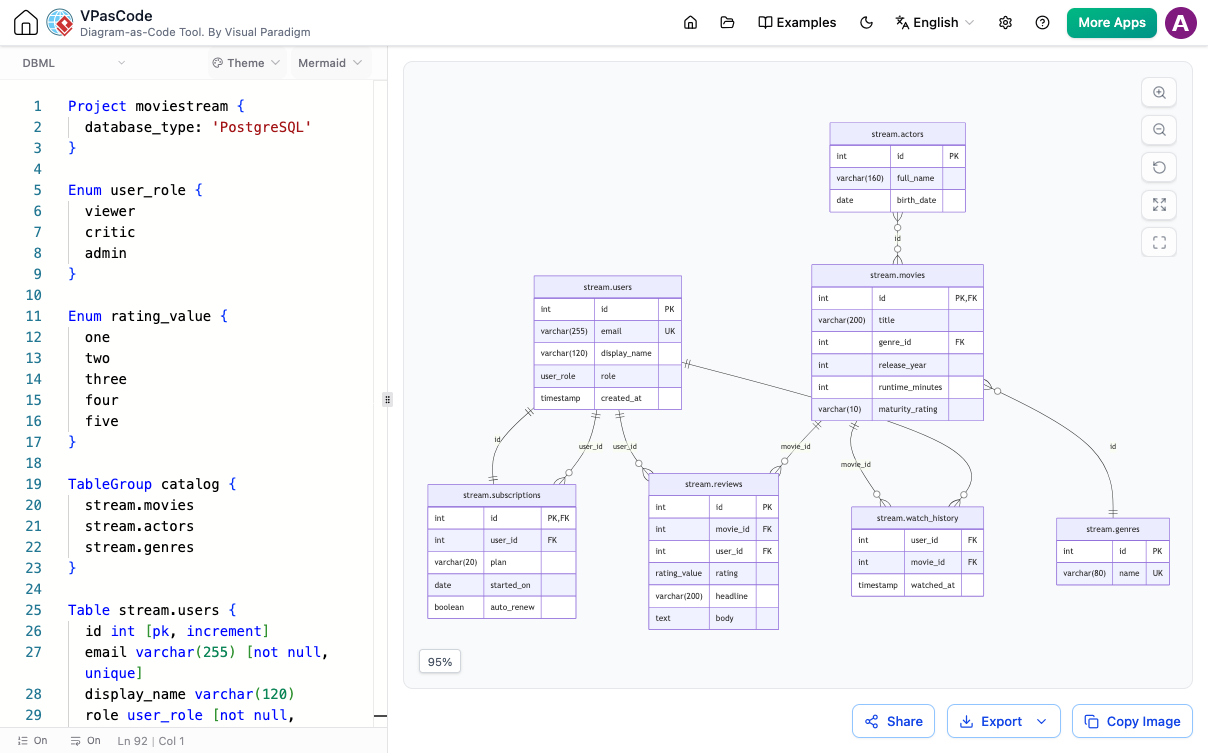The image size is (1208, 753).
Task: Reset diagram zoom with rotate icon
Action: pos(1159,167)
